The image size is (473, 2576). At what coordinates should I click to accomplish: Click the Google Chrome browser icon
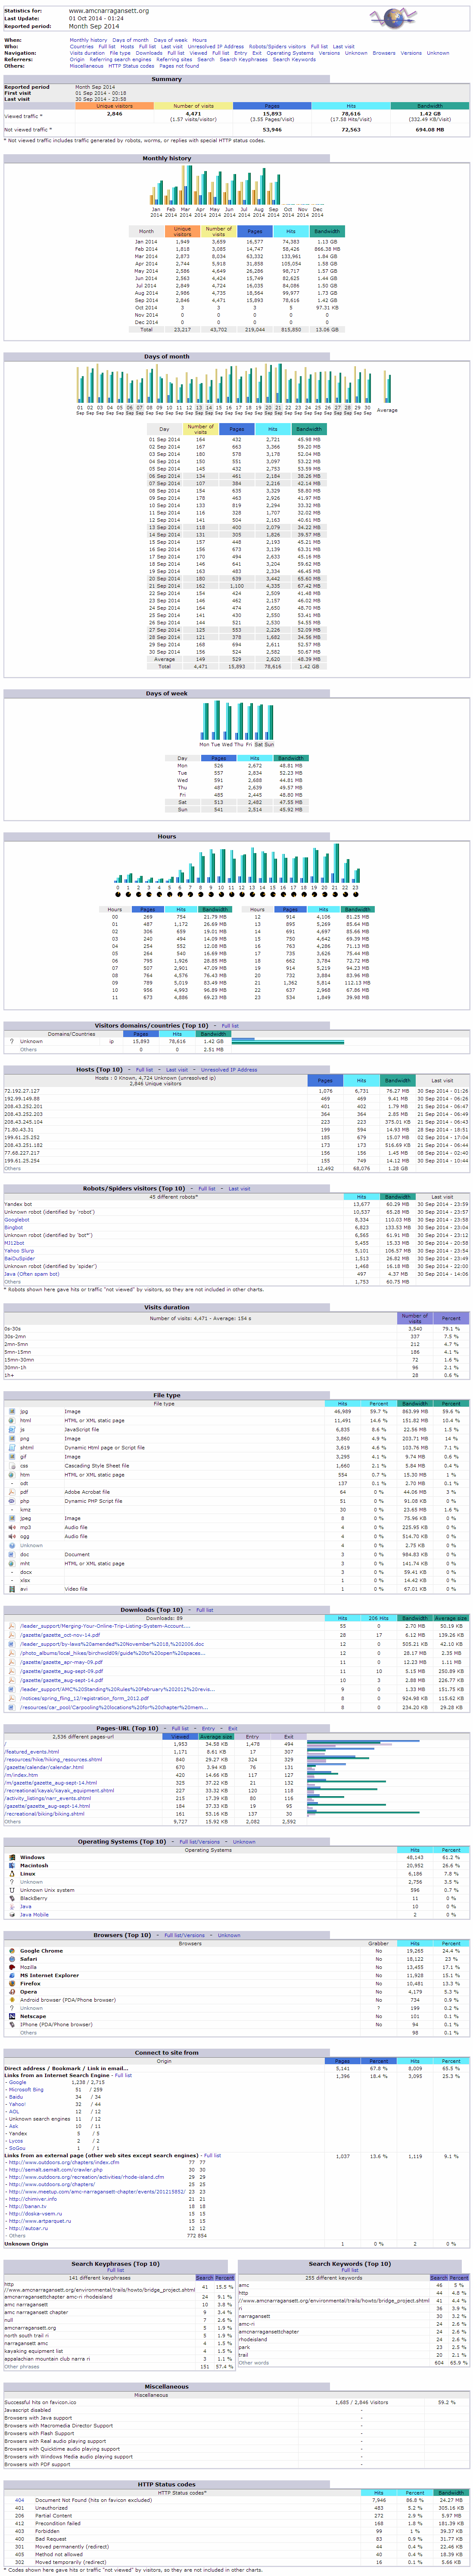(x=11, y=1951)
